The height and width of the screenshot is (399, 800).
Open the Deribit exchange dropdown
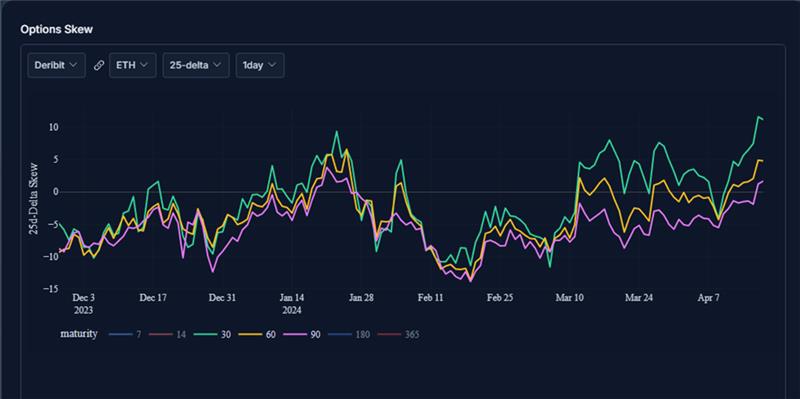pyautogui.click(x=56, y=65)
